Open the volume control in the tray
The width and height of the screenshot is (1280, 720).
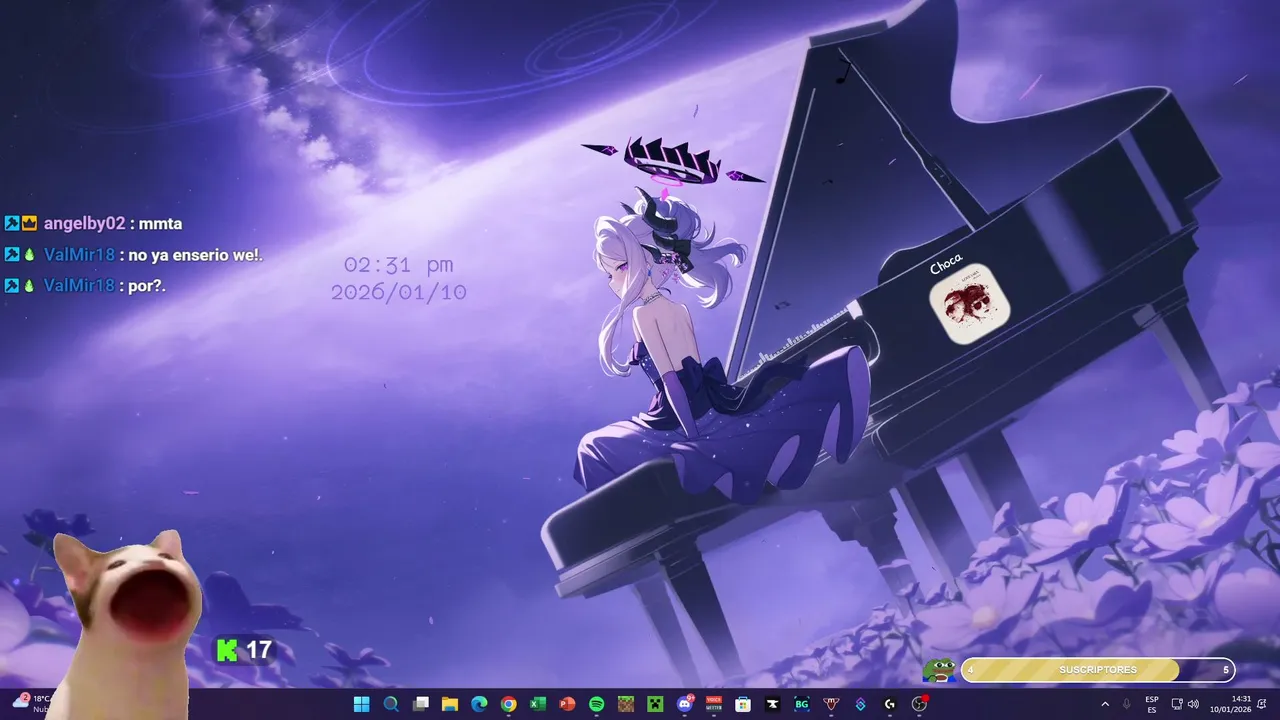[1193, 704]
